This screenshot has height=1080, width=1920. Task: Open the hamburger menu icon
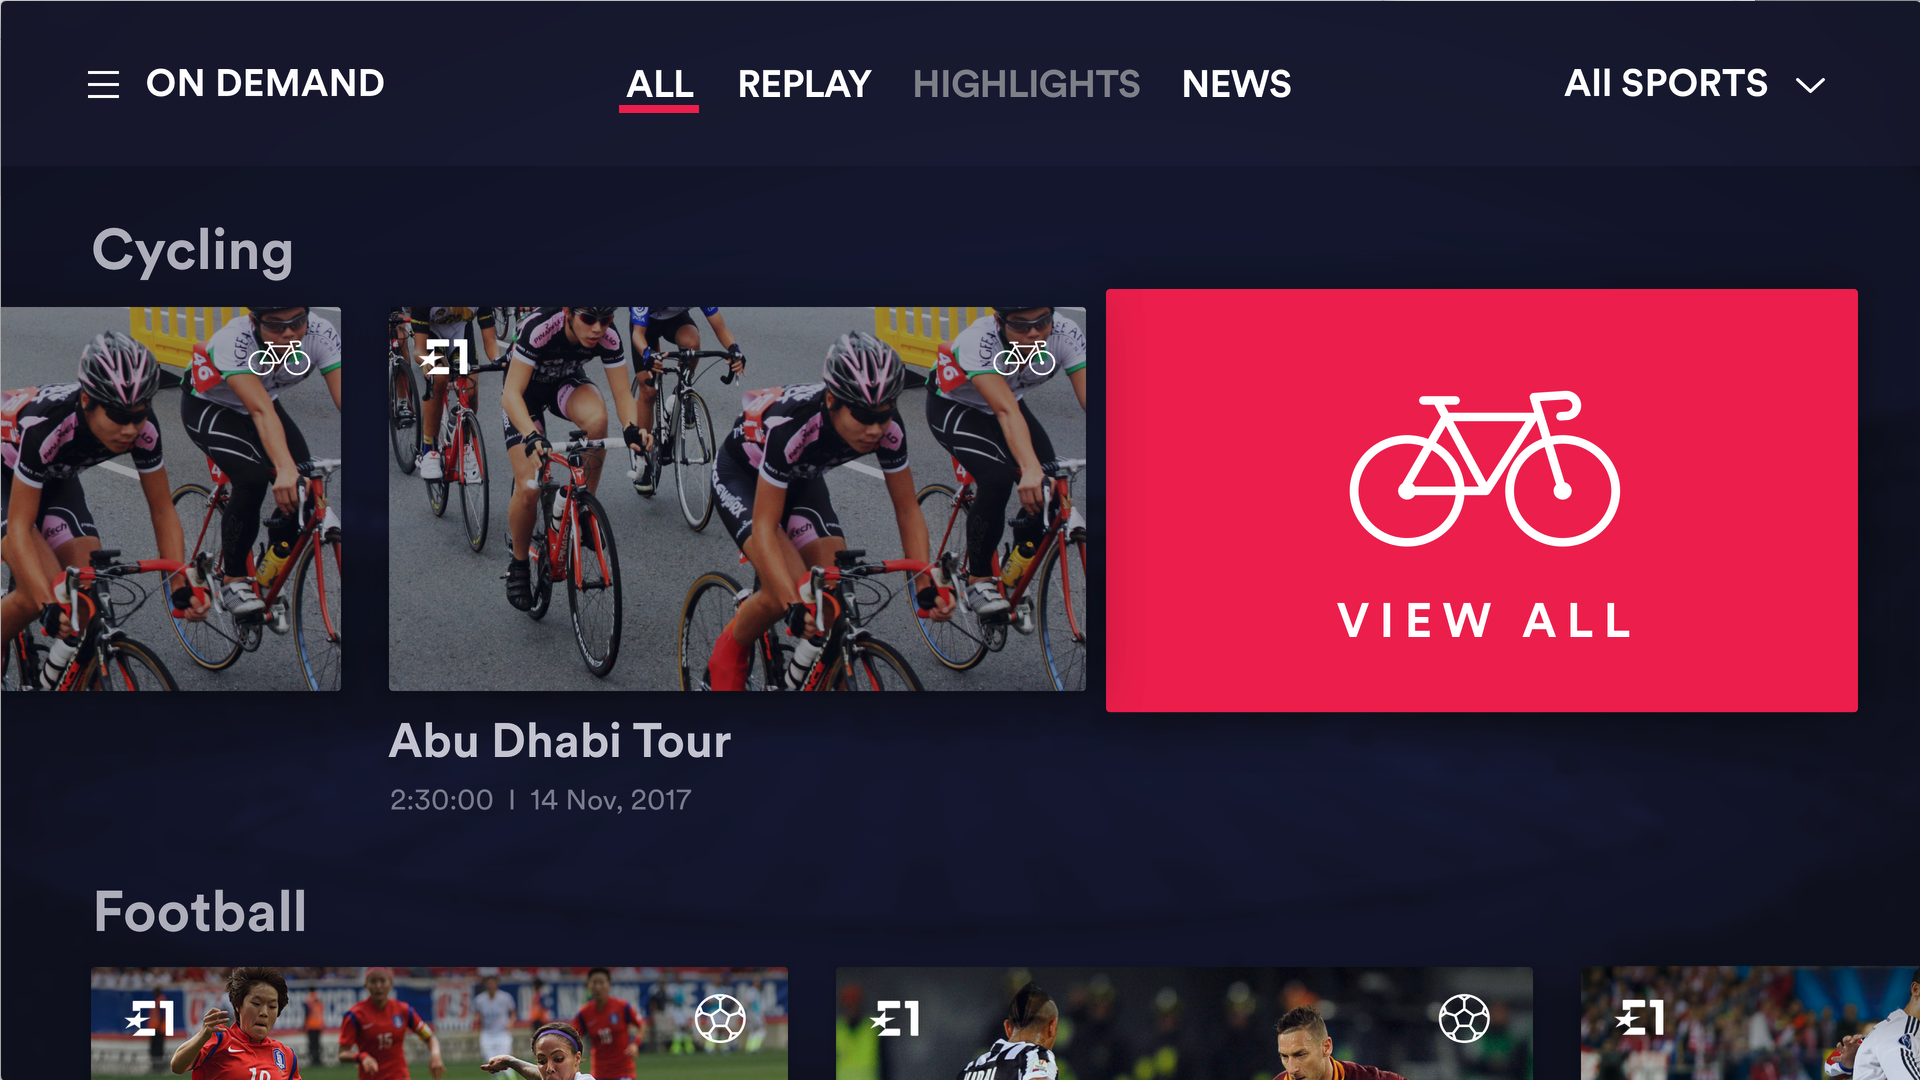103,85
